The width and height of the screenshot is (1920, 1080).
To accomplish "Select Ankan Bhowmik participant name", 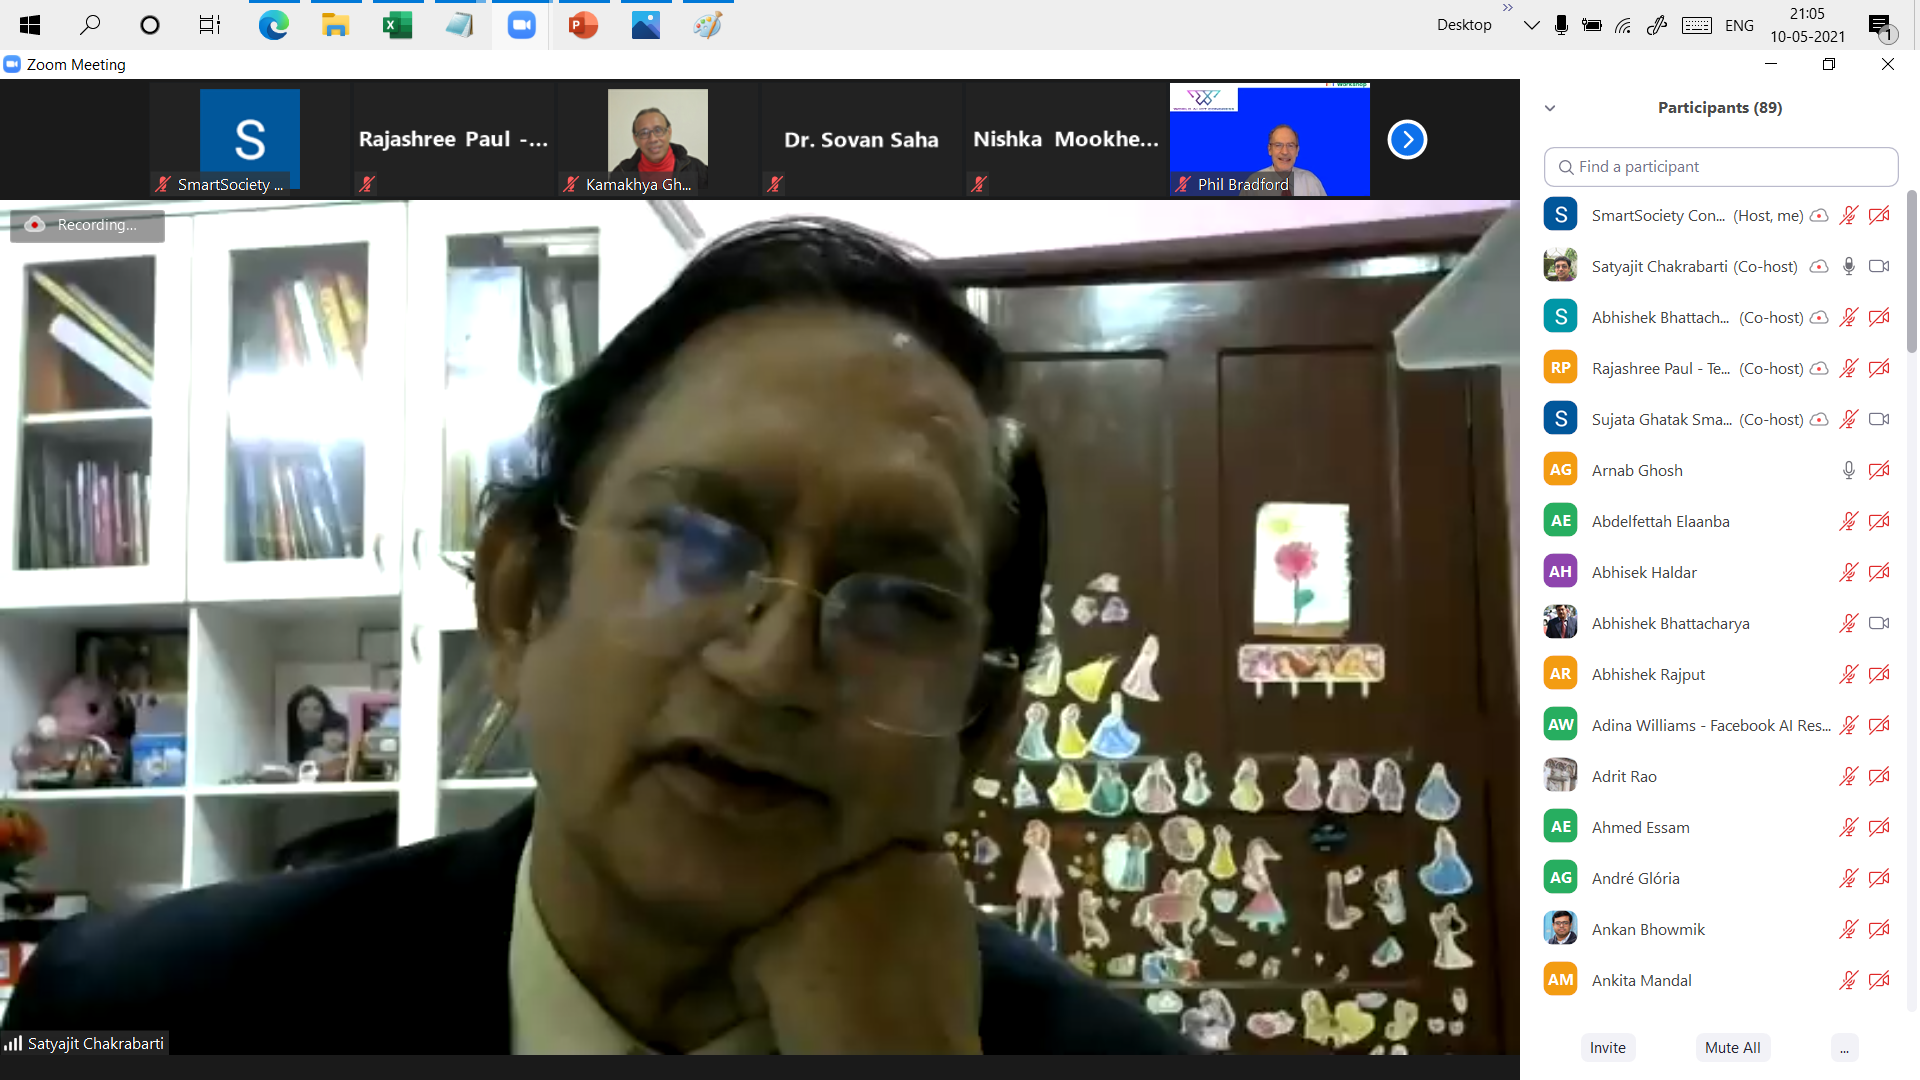I will pyautogui.click(x=1648, y=930).
